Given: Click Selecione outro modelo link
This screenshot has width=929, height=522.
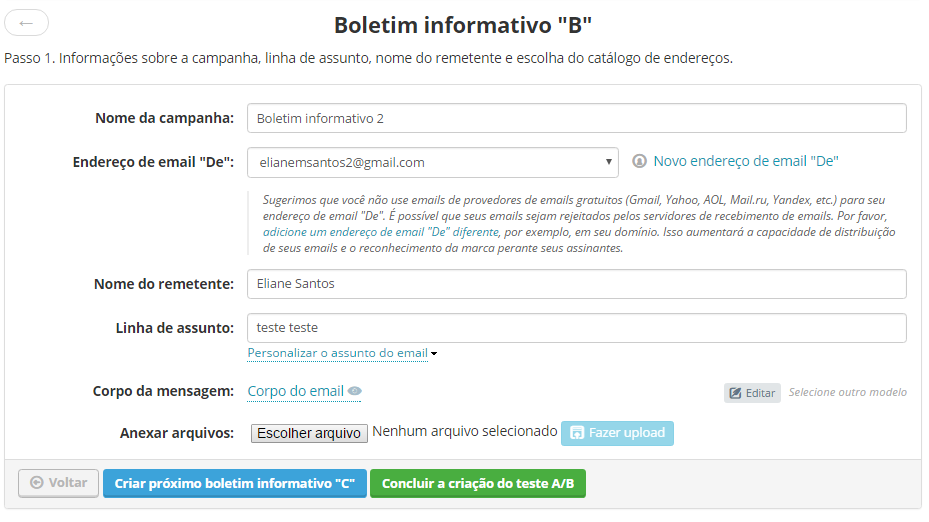Looking at the screenshot, I should click(847, 392).
